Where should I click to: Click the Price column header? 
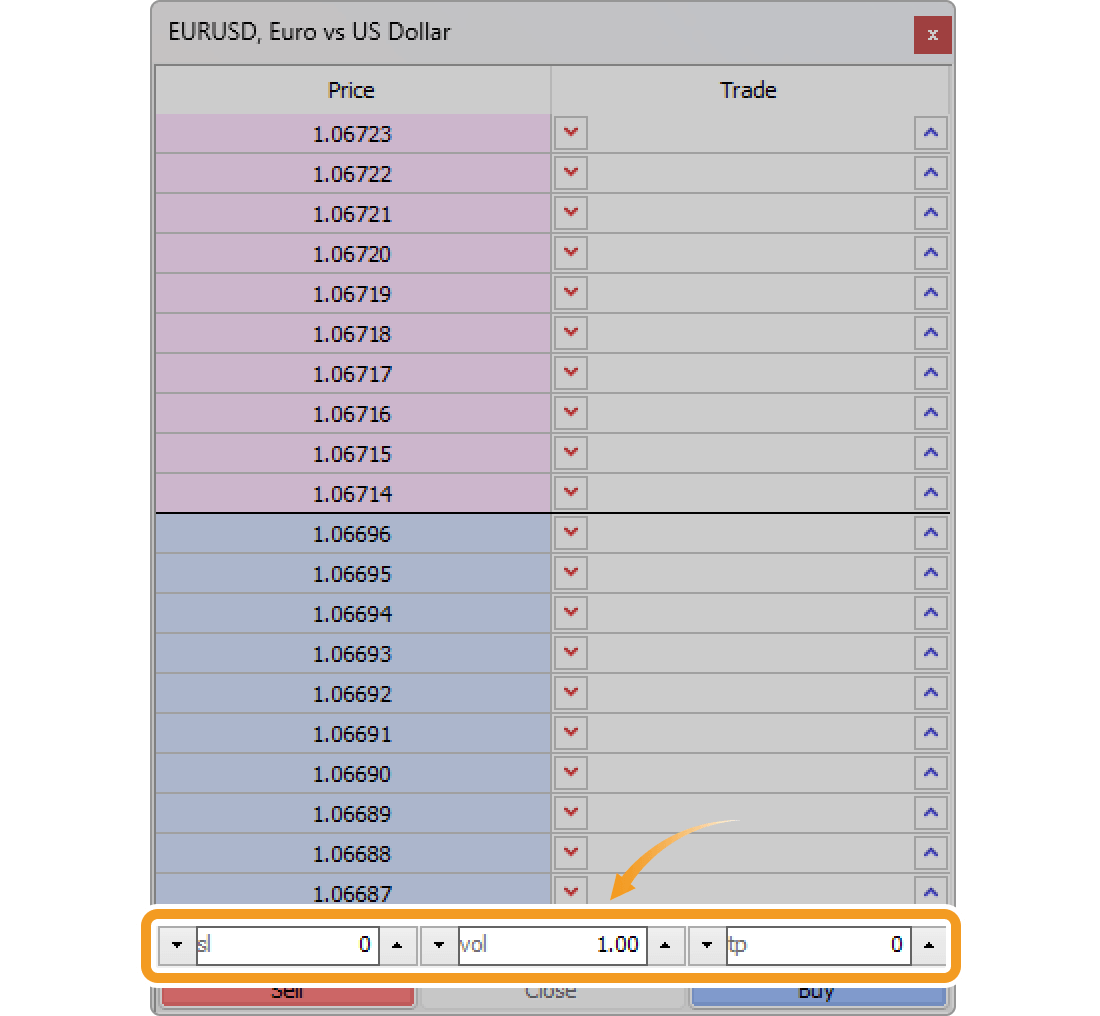(x=351, y=90)
